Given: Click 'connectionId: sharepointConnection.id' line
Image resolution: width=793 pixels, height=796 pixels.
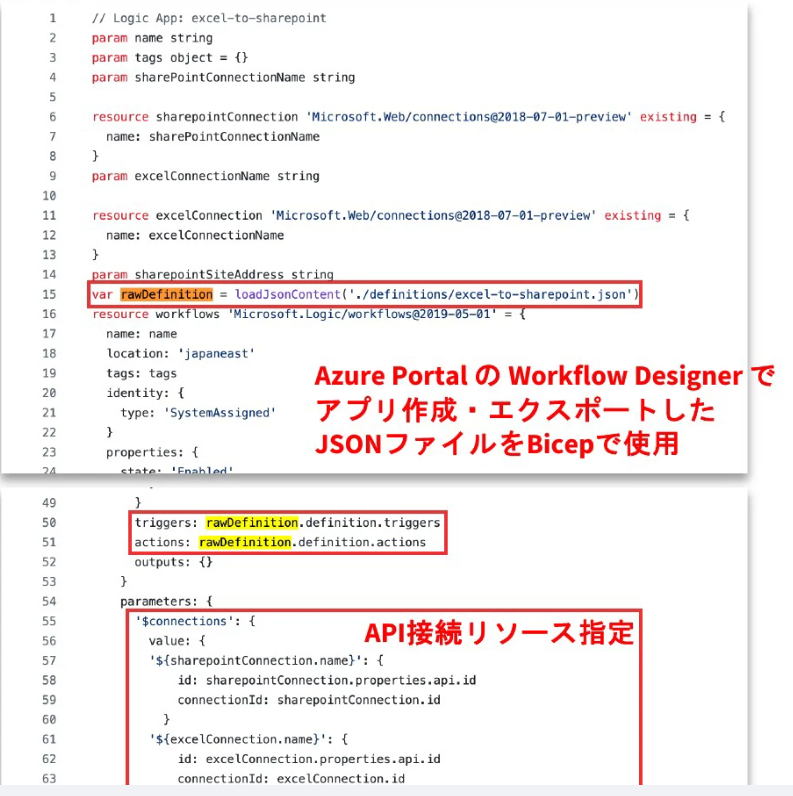Looking at the screenshot, I should point(309,701).
